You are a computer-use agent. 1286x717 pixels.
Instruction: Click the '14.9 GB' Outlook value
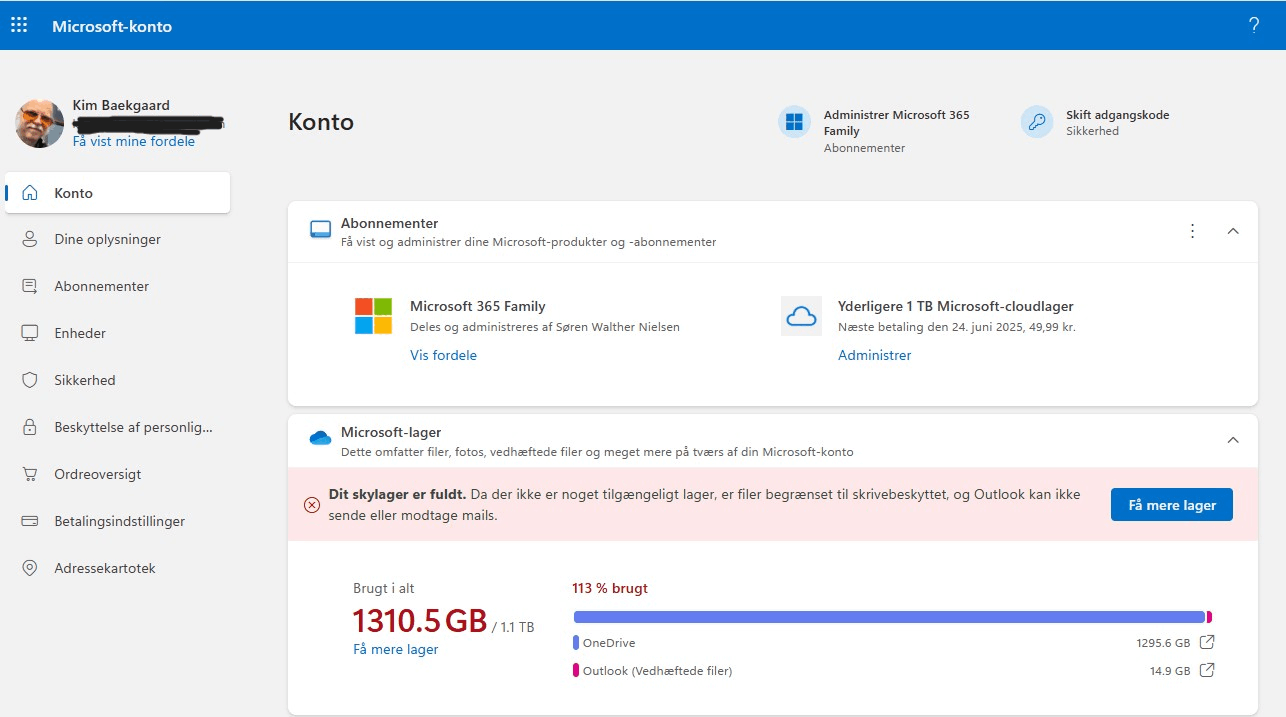[1170, 671]
